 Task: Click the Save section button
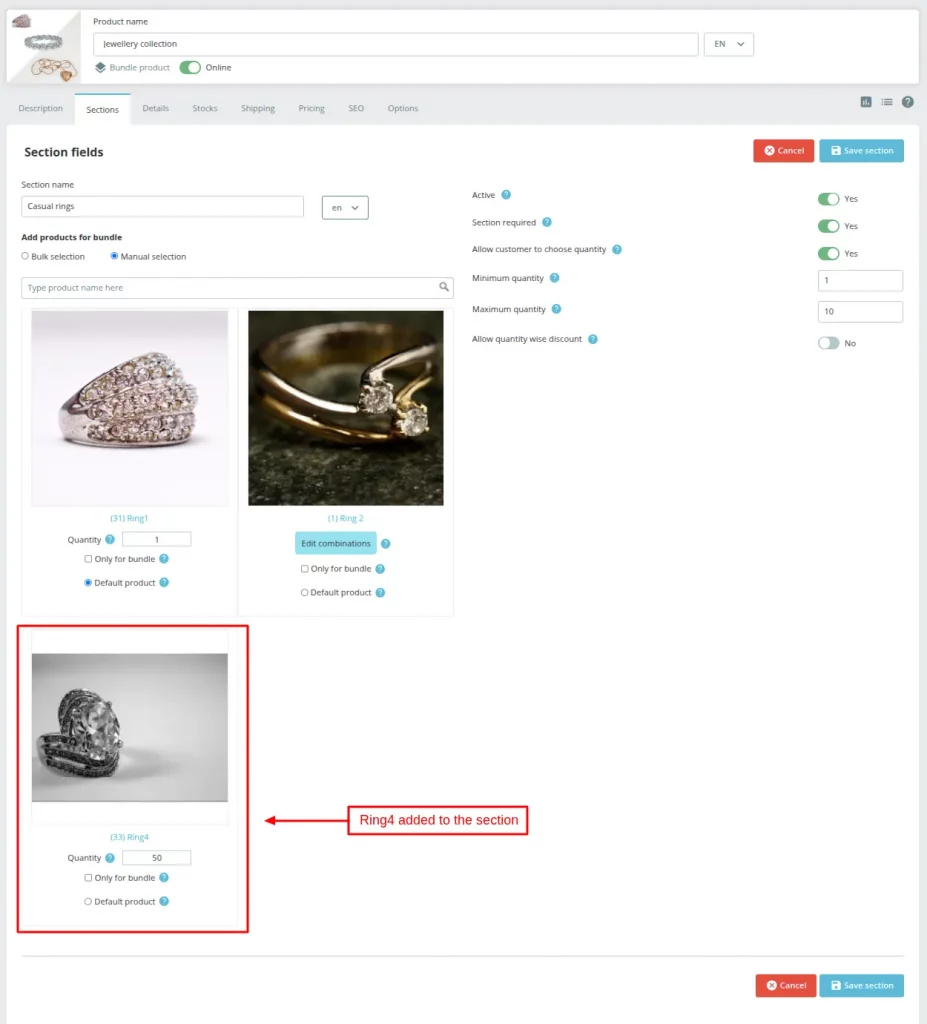[861, 150]
